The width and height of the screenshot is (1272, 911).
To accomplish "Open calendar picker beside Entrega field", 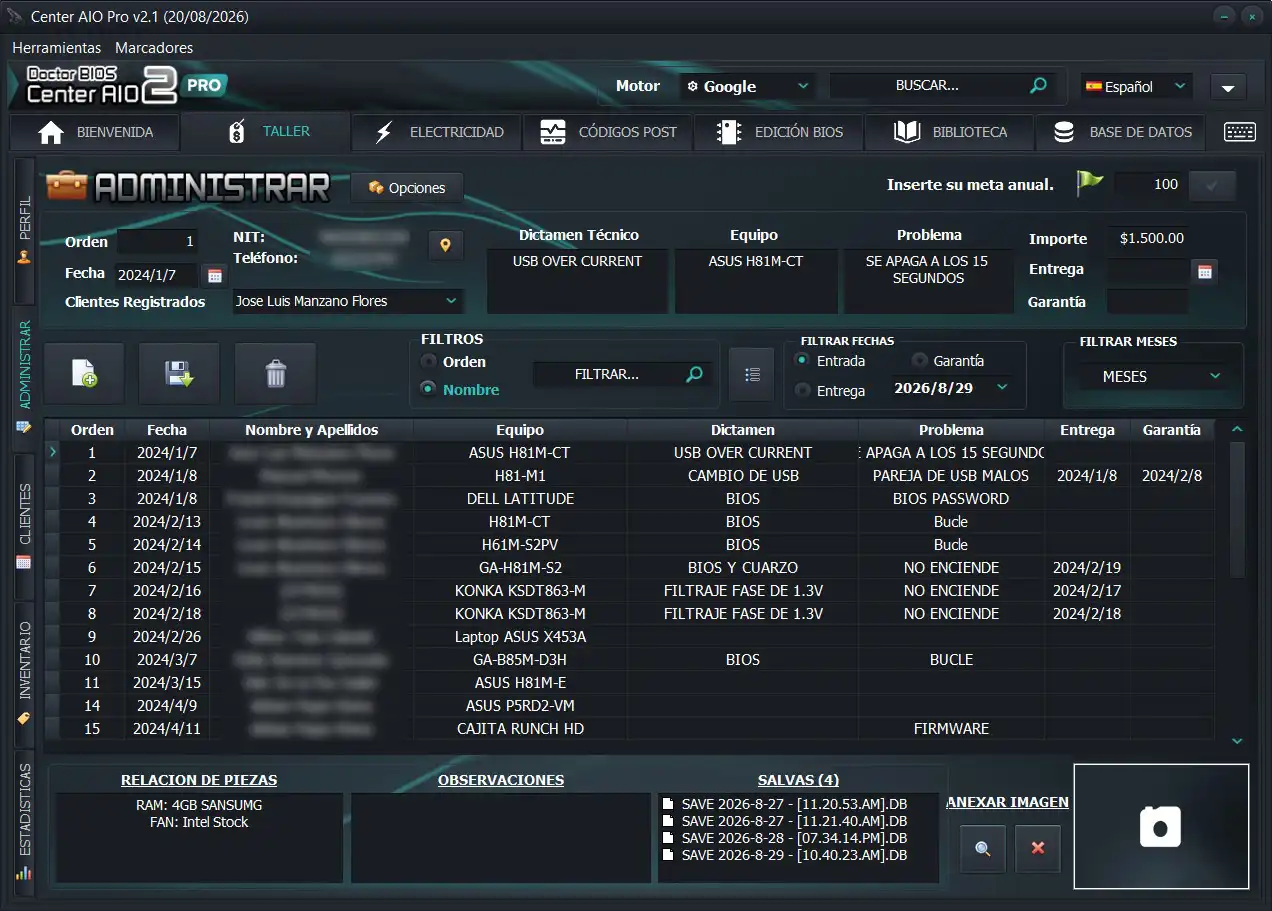I will [1205, 271].
